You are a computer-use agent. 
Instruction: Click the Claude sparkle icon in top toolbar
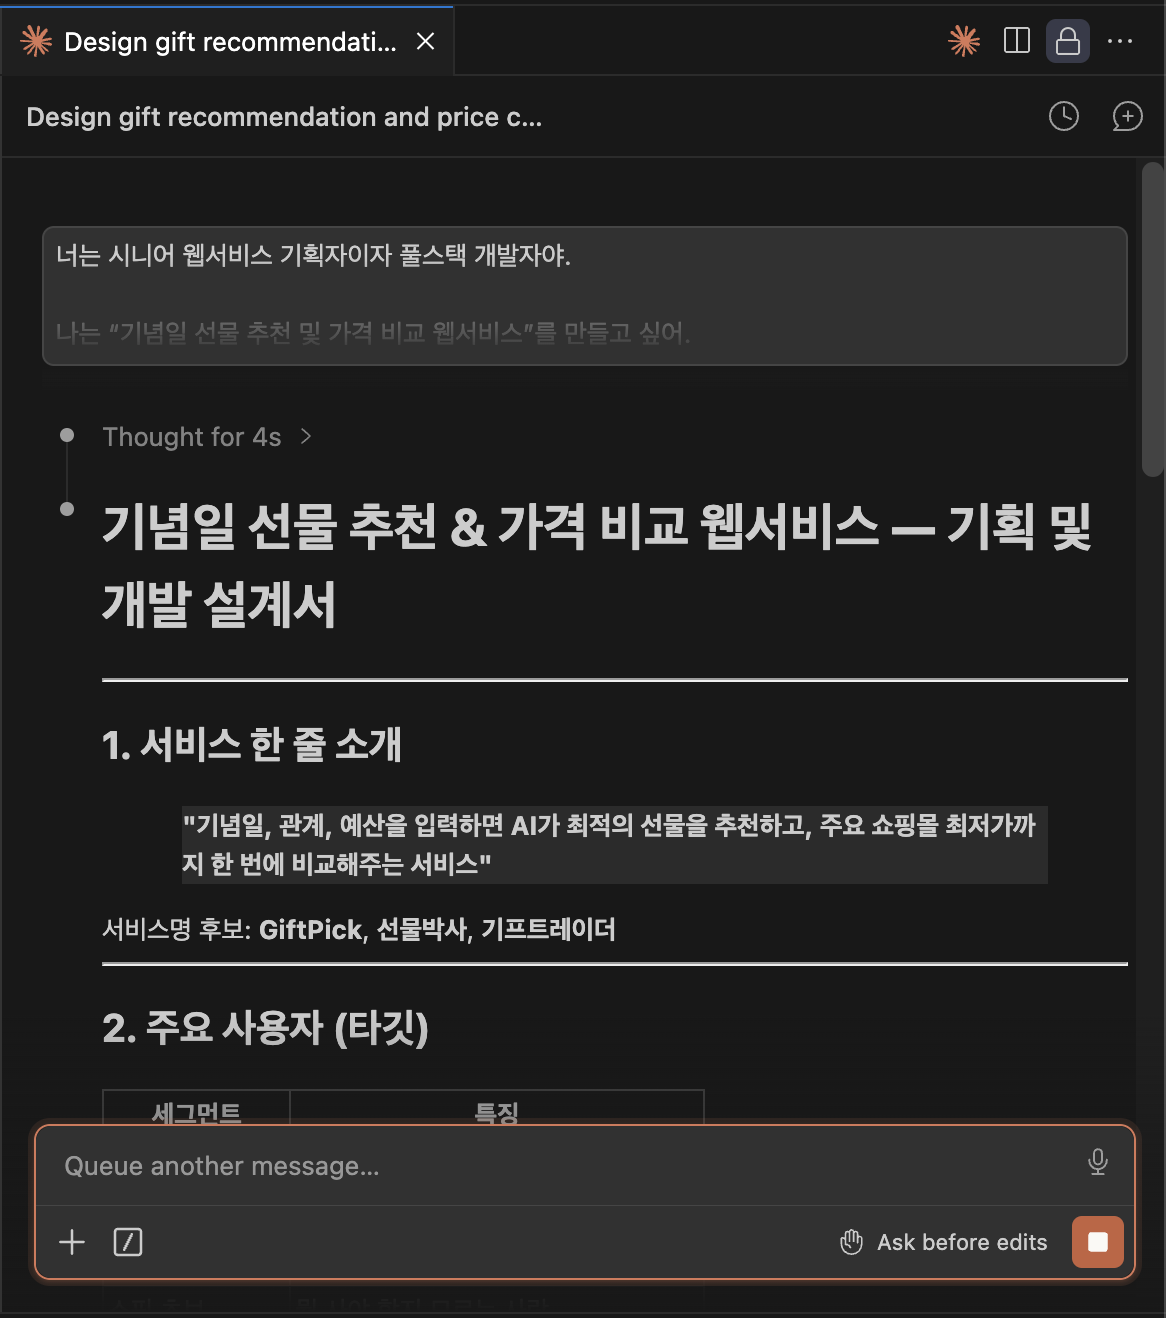[964, 41]
